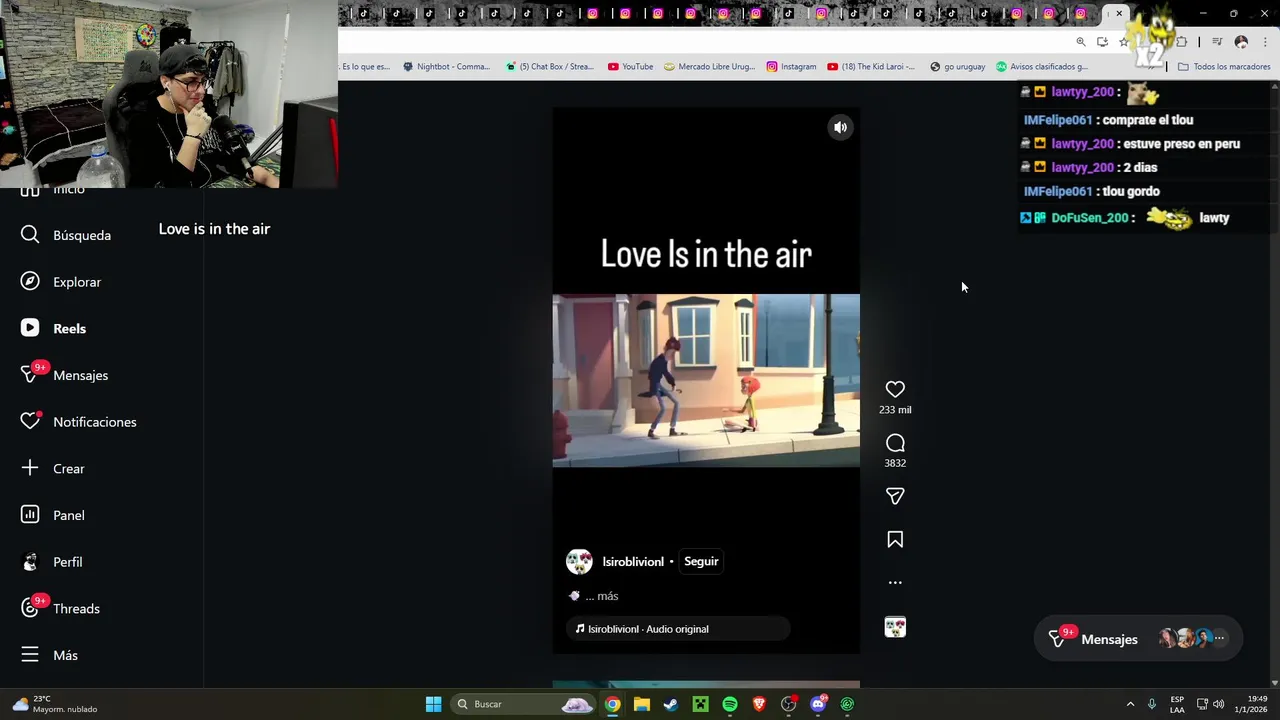
Task: Open the weather widget showing 23°C
Action: 54,704
